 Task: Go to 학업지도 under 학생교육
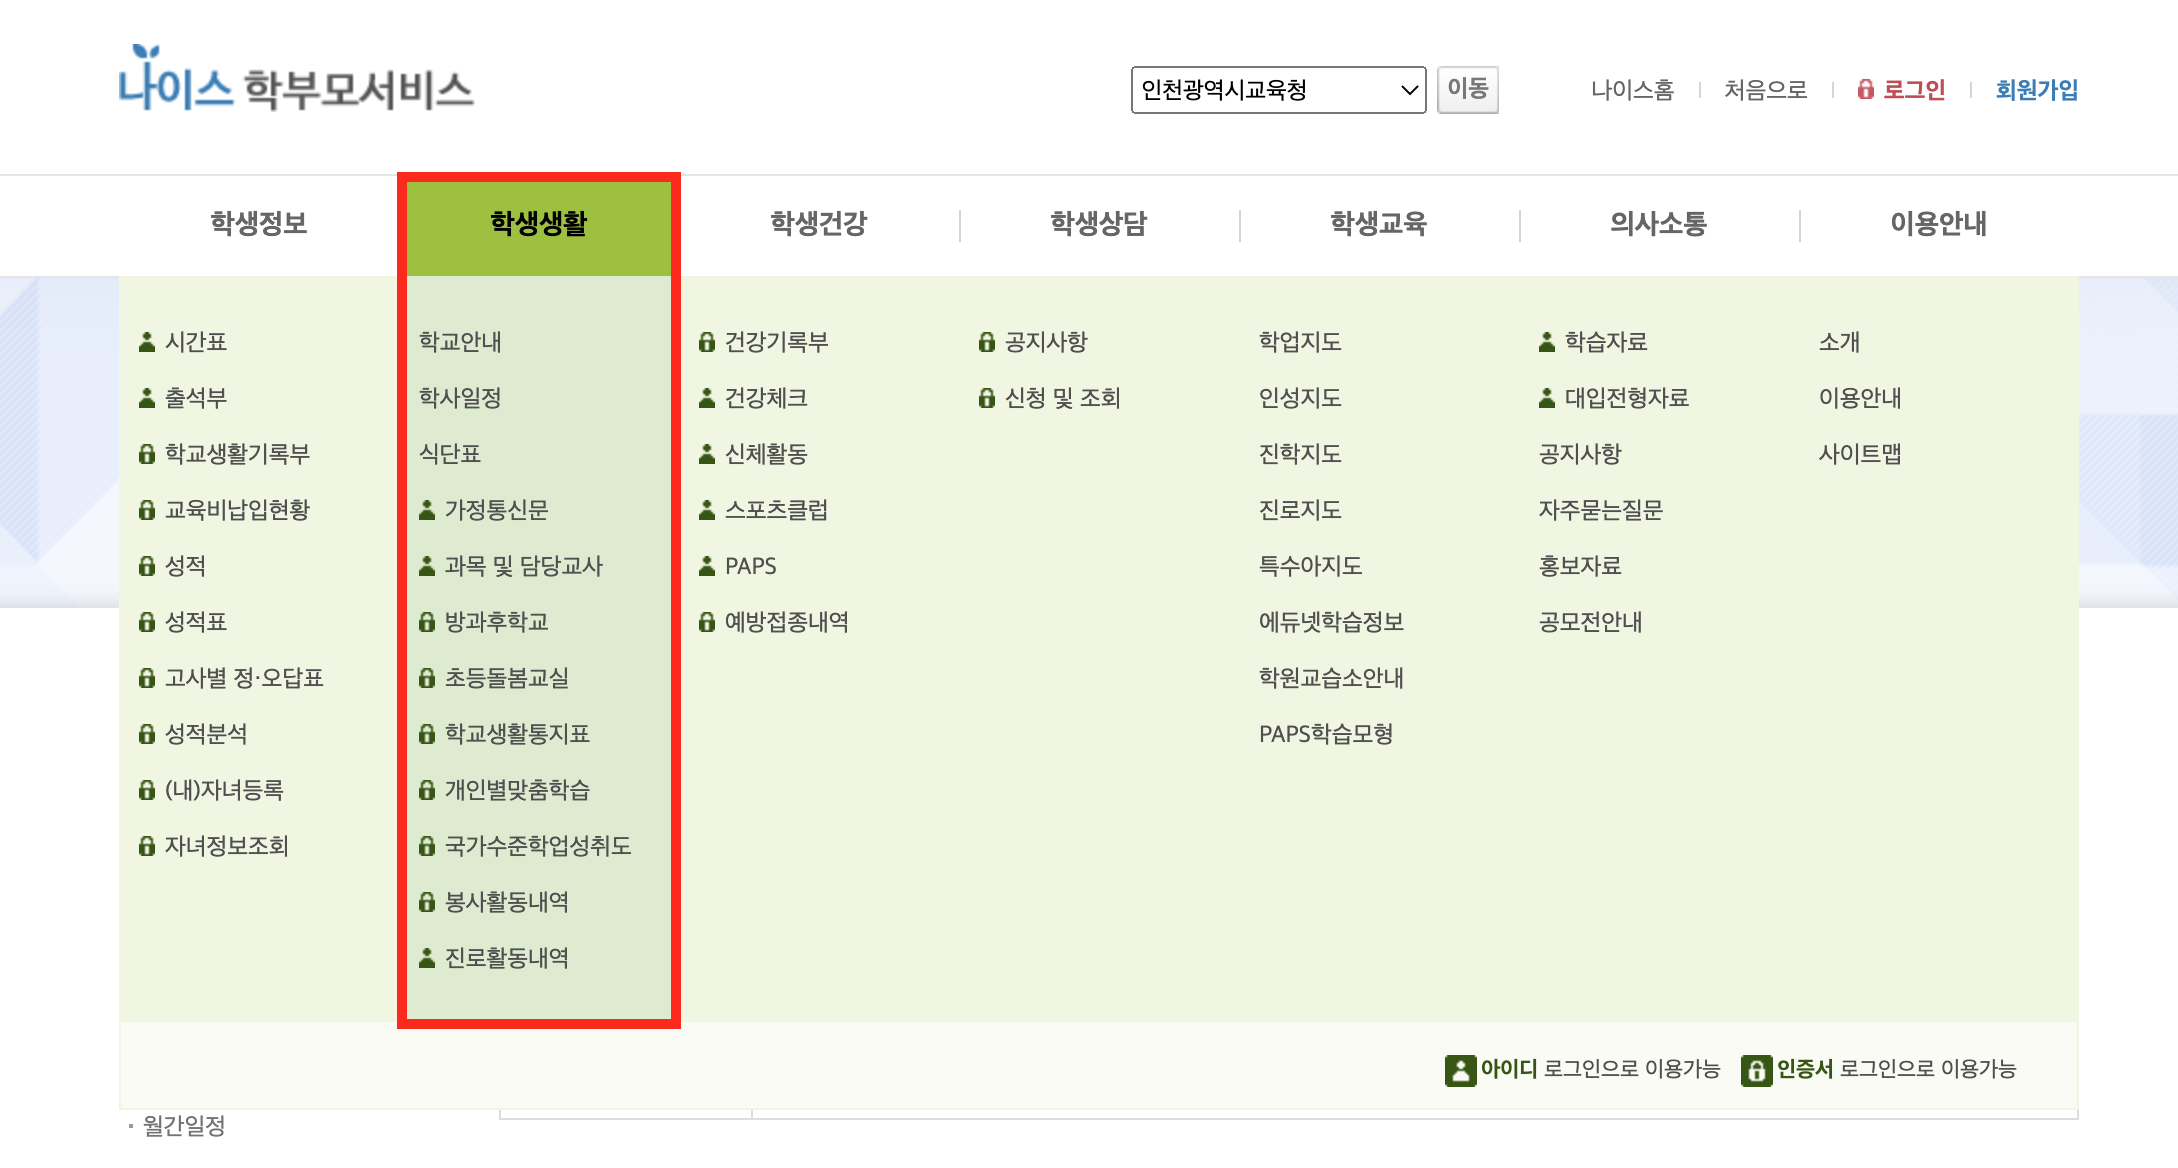coord(1300,342)
